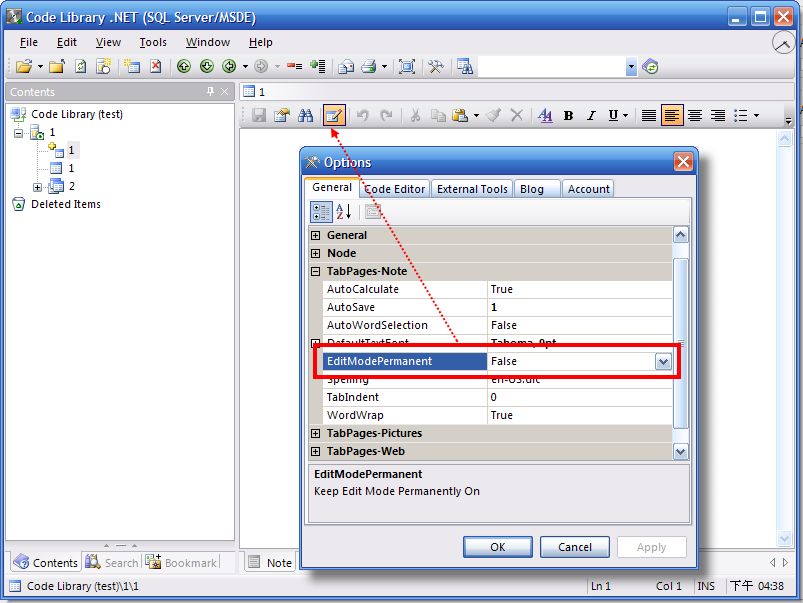Open the EditModePermanent value dropdown
803x603 pixels.
click(x=663, y=362)
